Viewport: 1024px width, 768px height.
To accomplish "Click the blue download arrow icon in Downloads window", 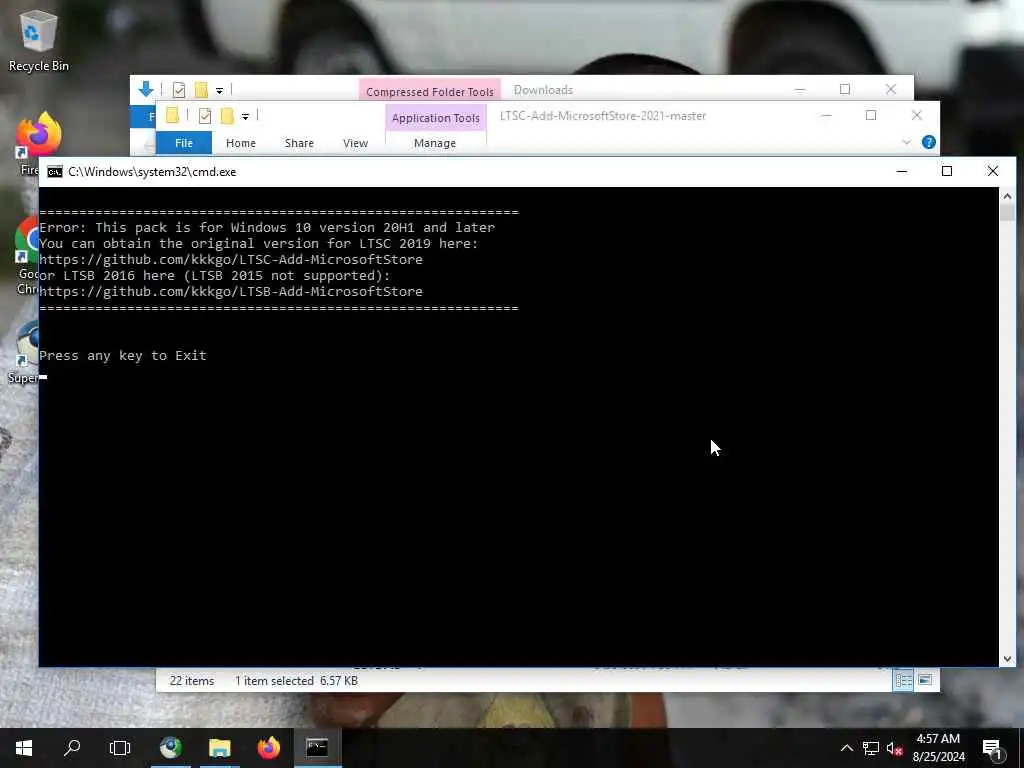I will [146, 89].
